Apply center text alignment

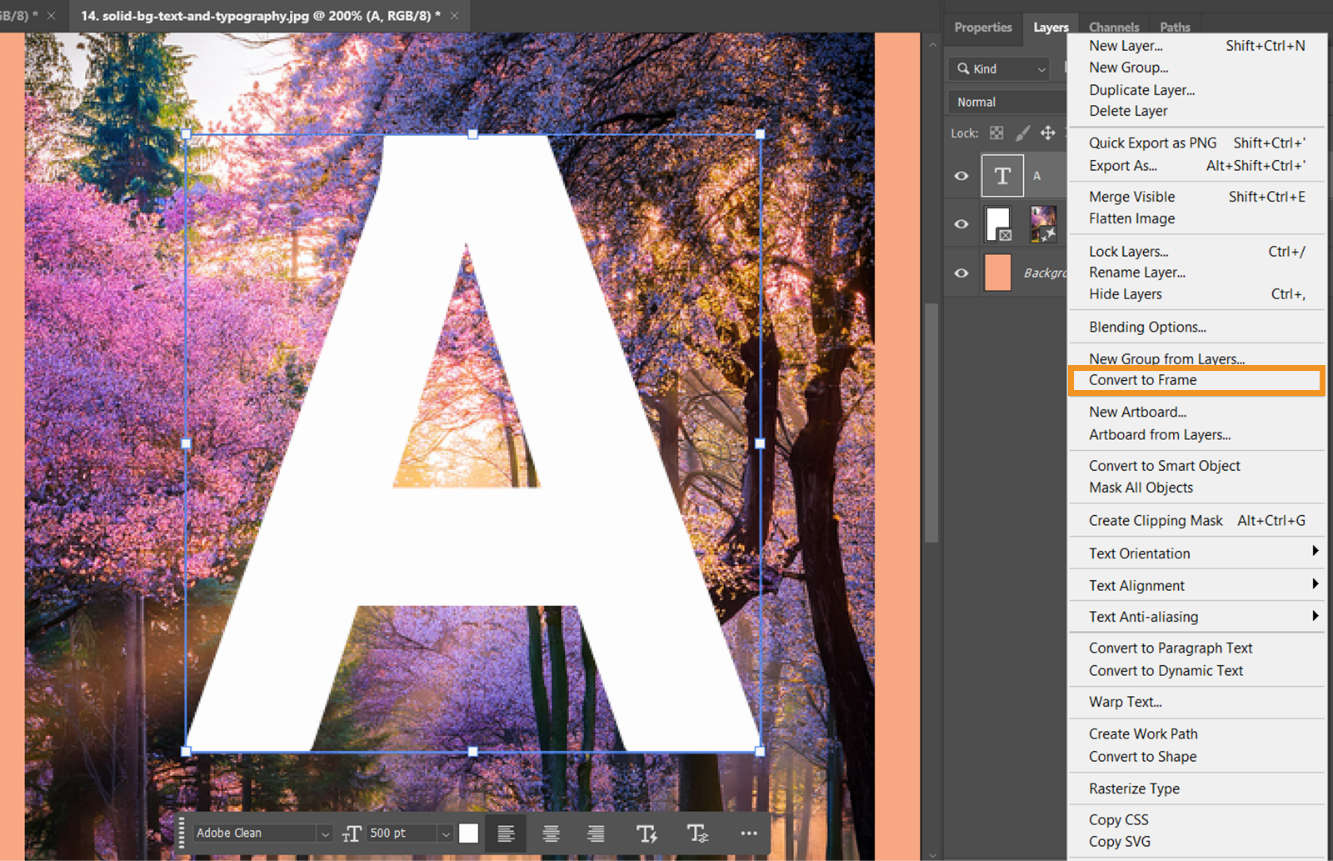click(550, 833)
